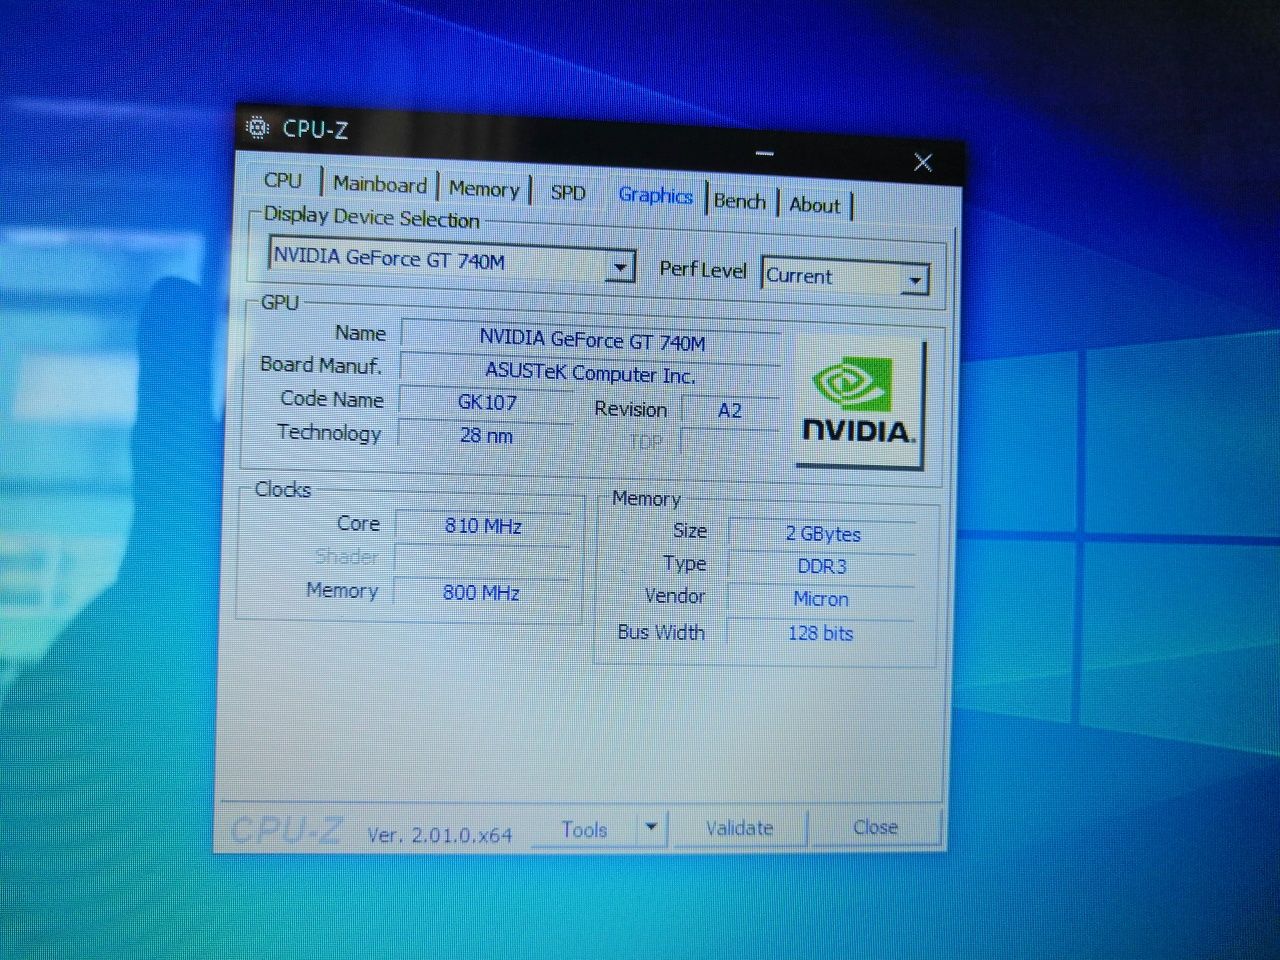
Task: Click the empty Shader clock field
Action: tap(482, 559)
